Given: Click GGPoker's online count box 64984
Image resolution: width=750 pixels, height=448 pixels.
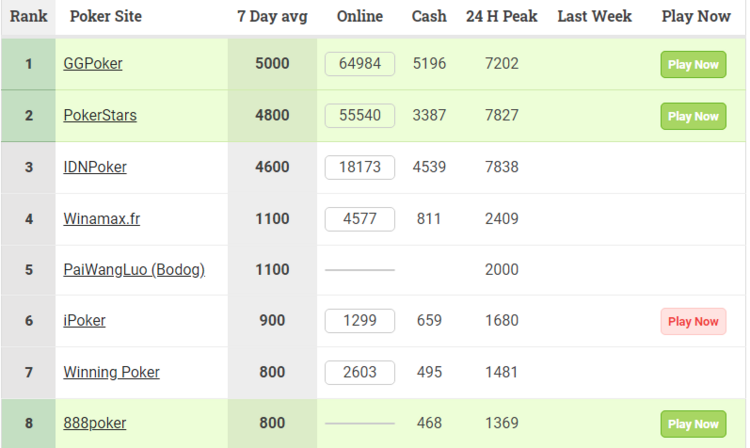Looking at the screenshot, I should click(360, 64).
